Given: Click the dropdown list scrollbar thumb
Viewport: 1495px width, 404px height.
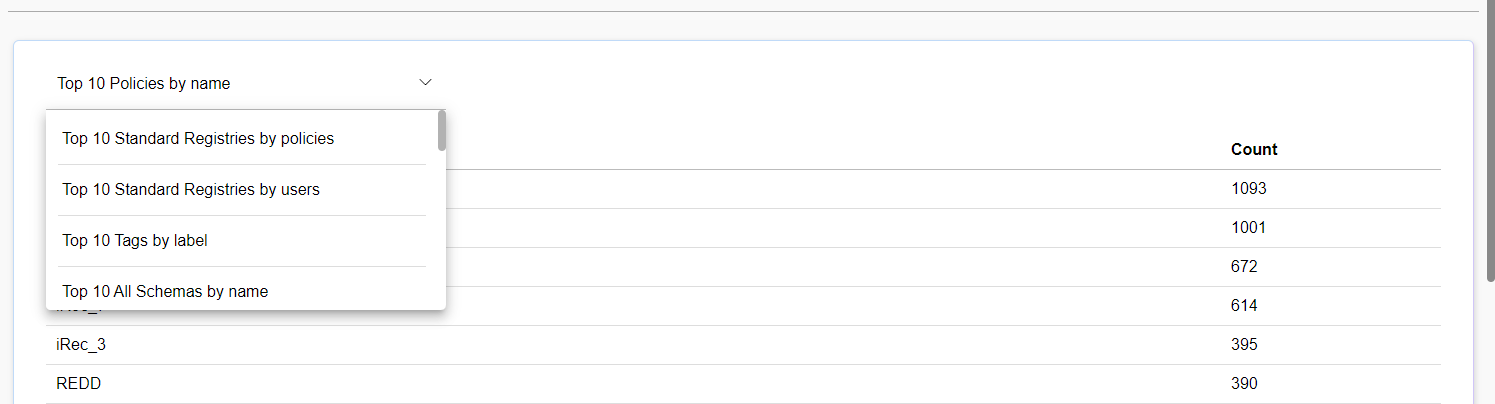Looking at the screenshot, I should pos(442,131).
